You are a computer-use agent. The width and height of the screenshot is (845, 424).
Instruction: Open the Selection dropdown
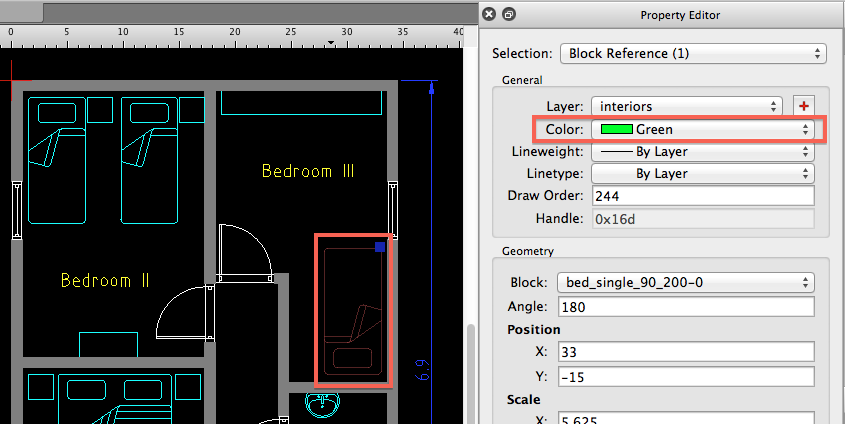click(692, 53)
